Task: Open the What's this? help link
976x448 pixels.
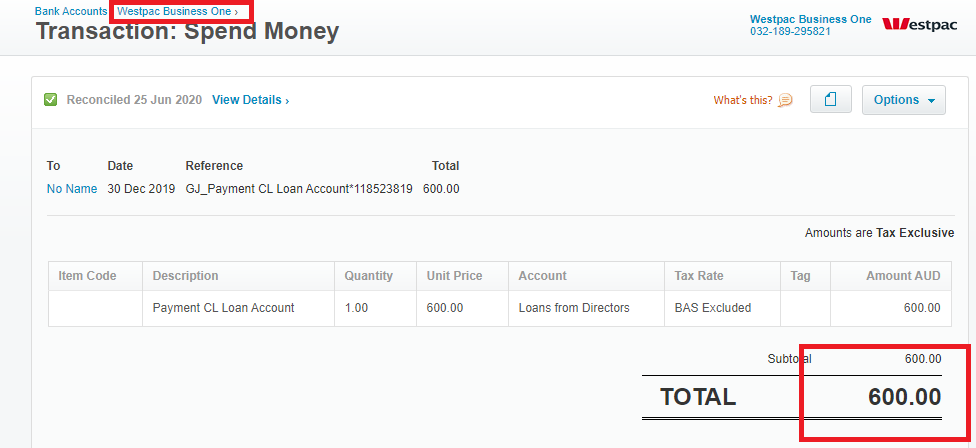Action: coord(743,100)
